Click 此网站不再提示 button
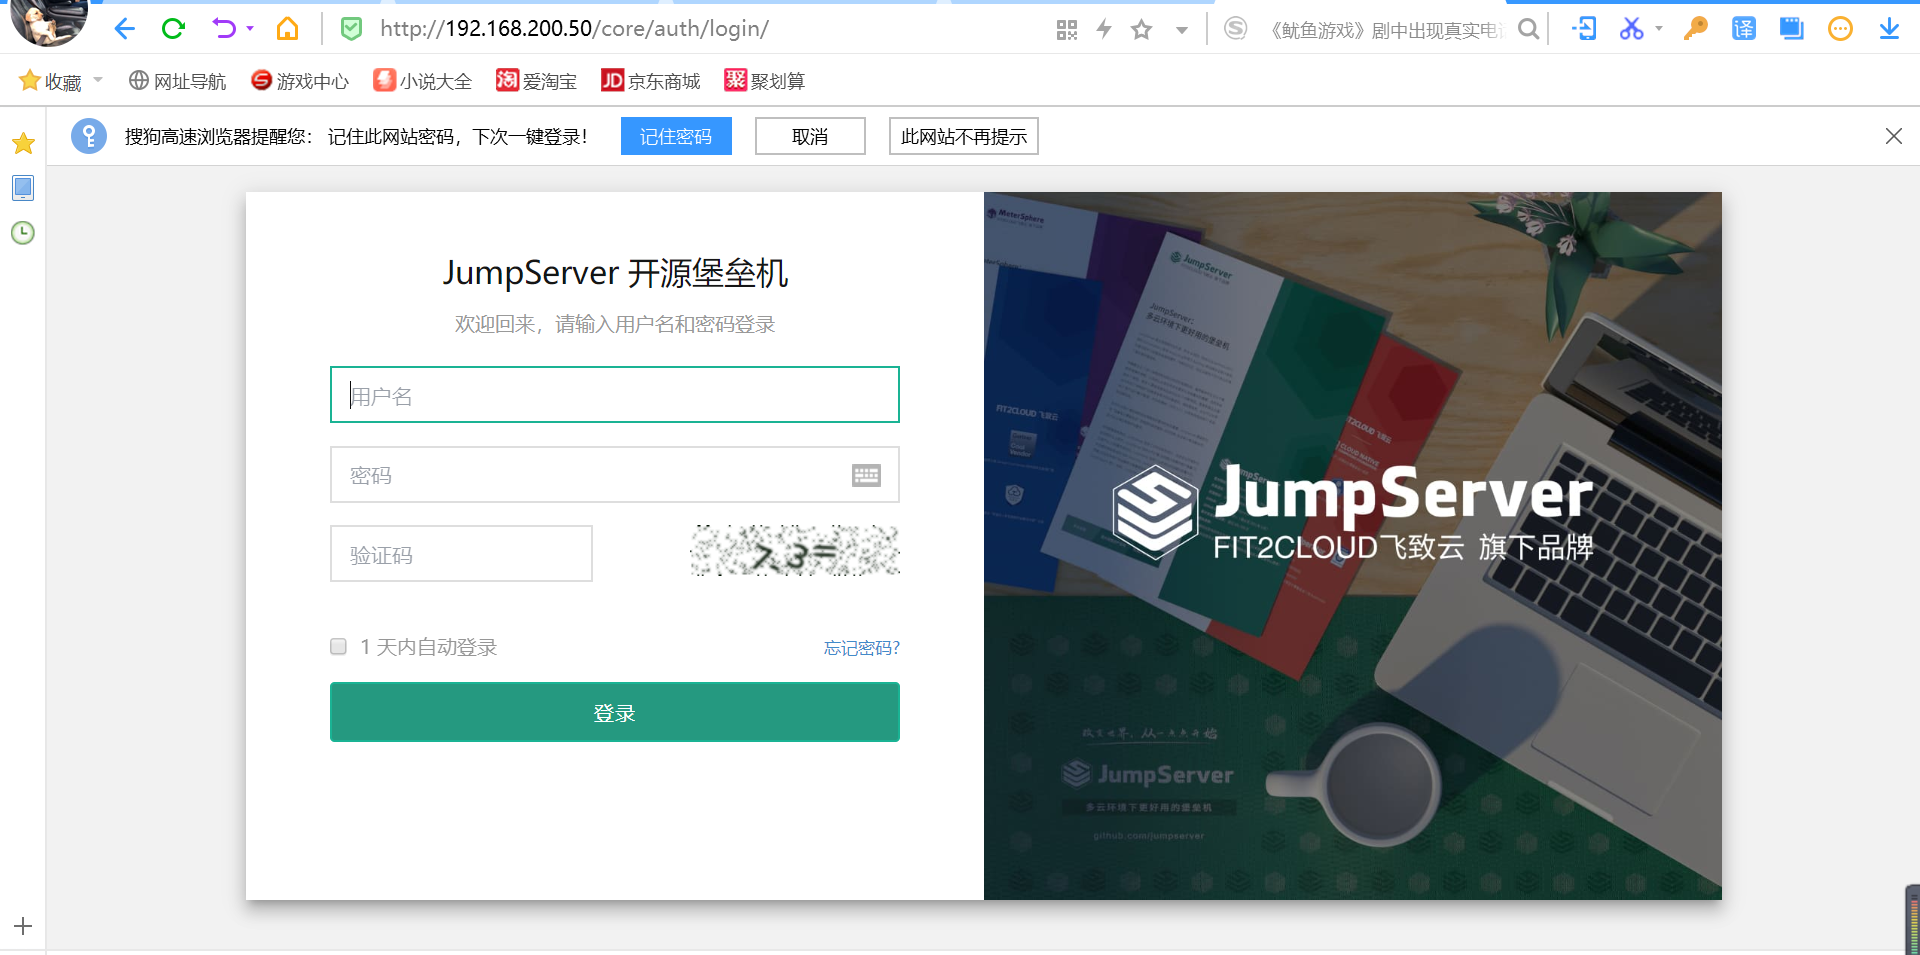Screen dimensions: 1920x955 pos(964,136)
